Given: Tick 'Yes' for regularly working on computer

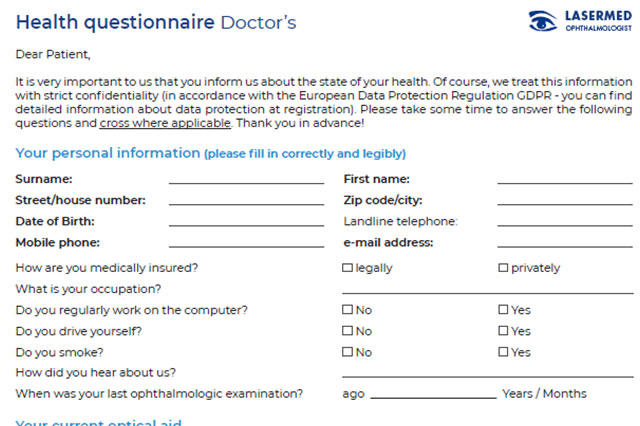Looking at the screenshot, I should pyautogui.click(x=503, y=310).
